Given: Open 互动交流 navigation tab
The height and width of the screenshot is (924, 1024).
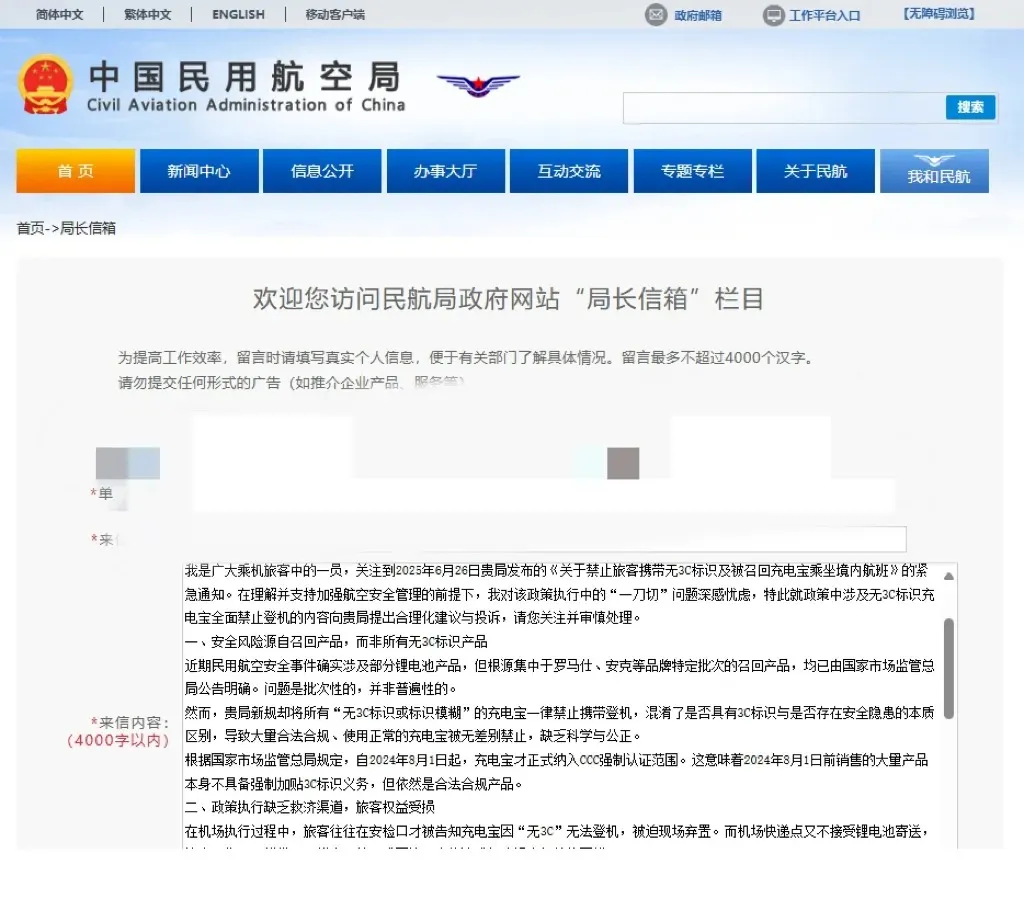Looking at the screenshot, I should 569,171.
